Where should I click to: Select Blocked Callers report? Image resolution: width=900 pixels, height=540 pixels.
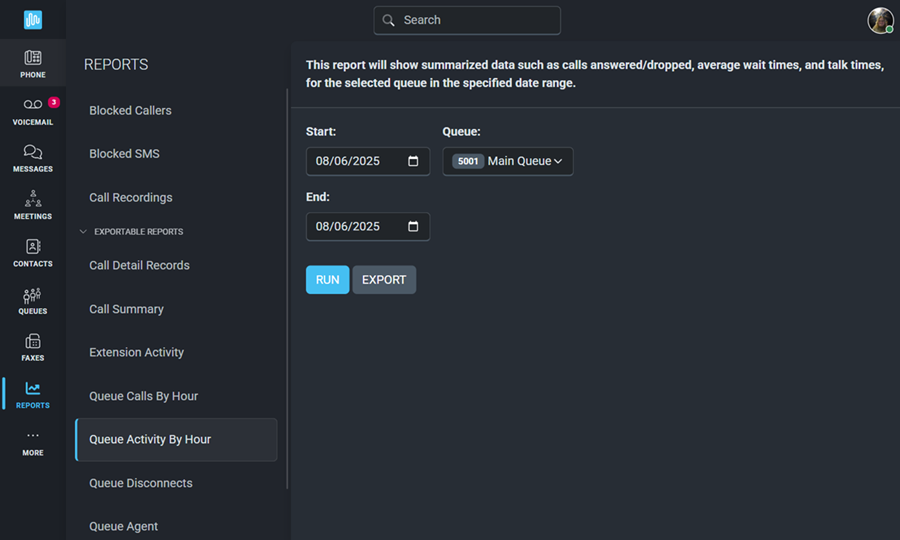pyautogui.click(x=130, y=110)
